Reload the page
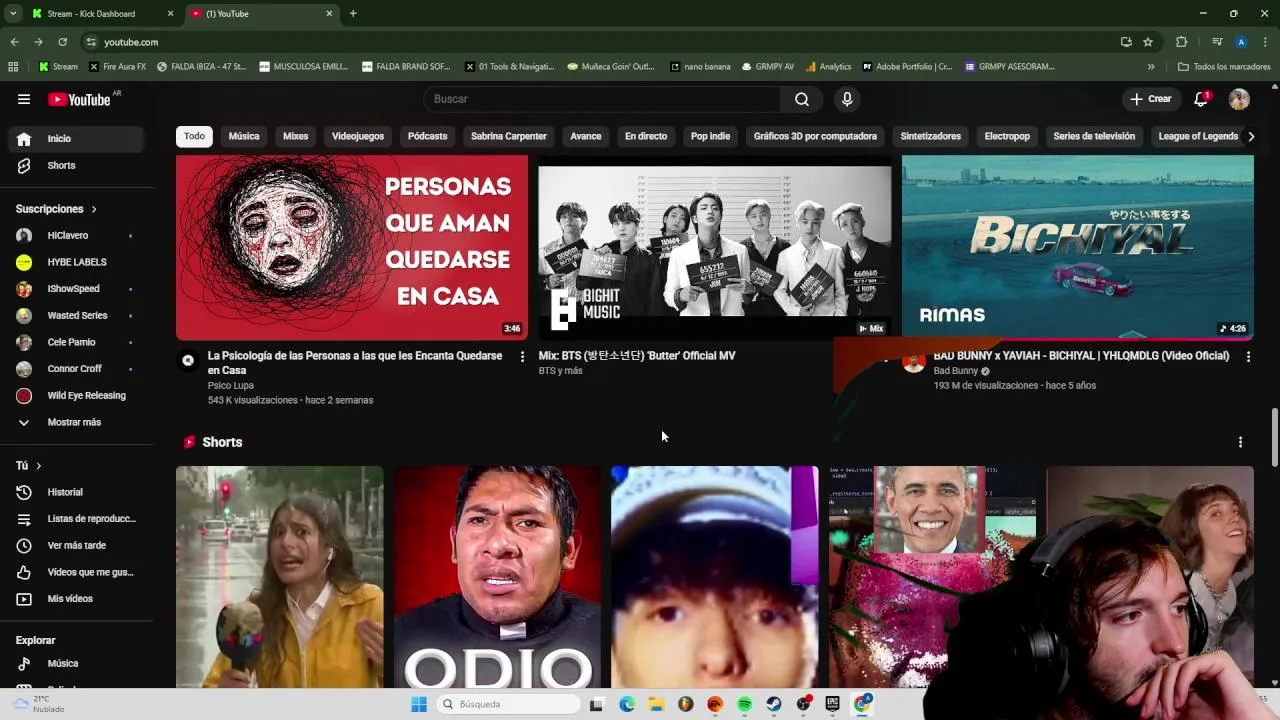The width and height of the screenshot is (1280, 720). [62, 42]
